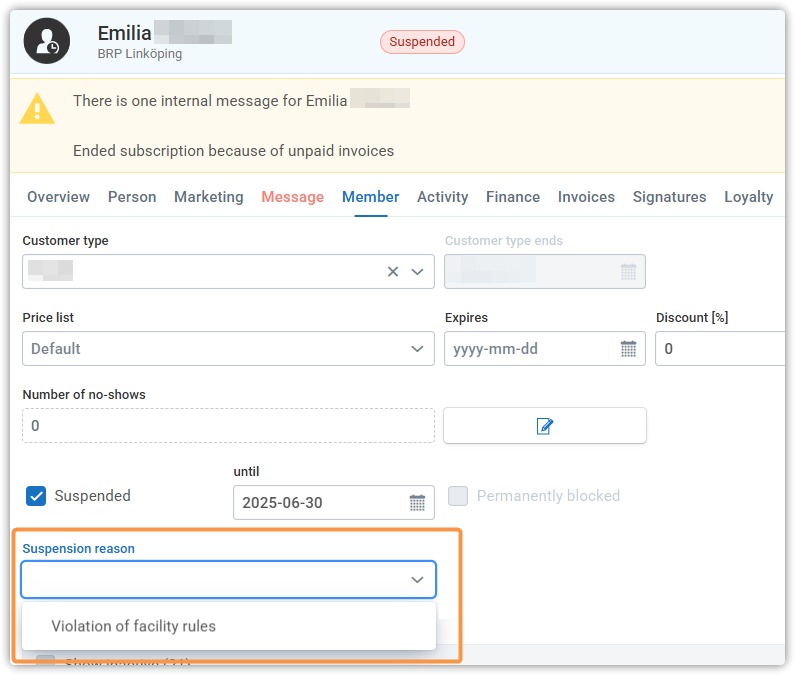Select Violation of facility rules option

[134, 626]
